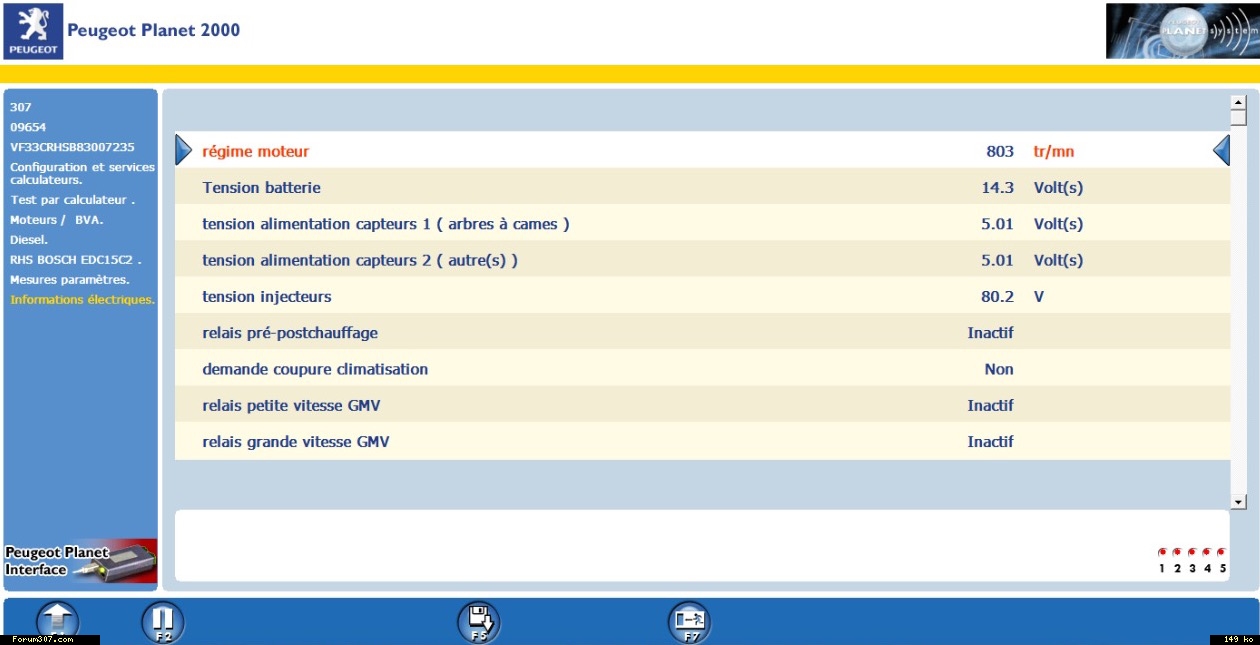Select Informations électriques in sidebar
This screenshot has width=1260, height=645.
click(x=82, y=300)
